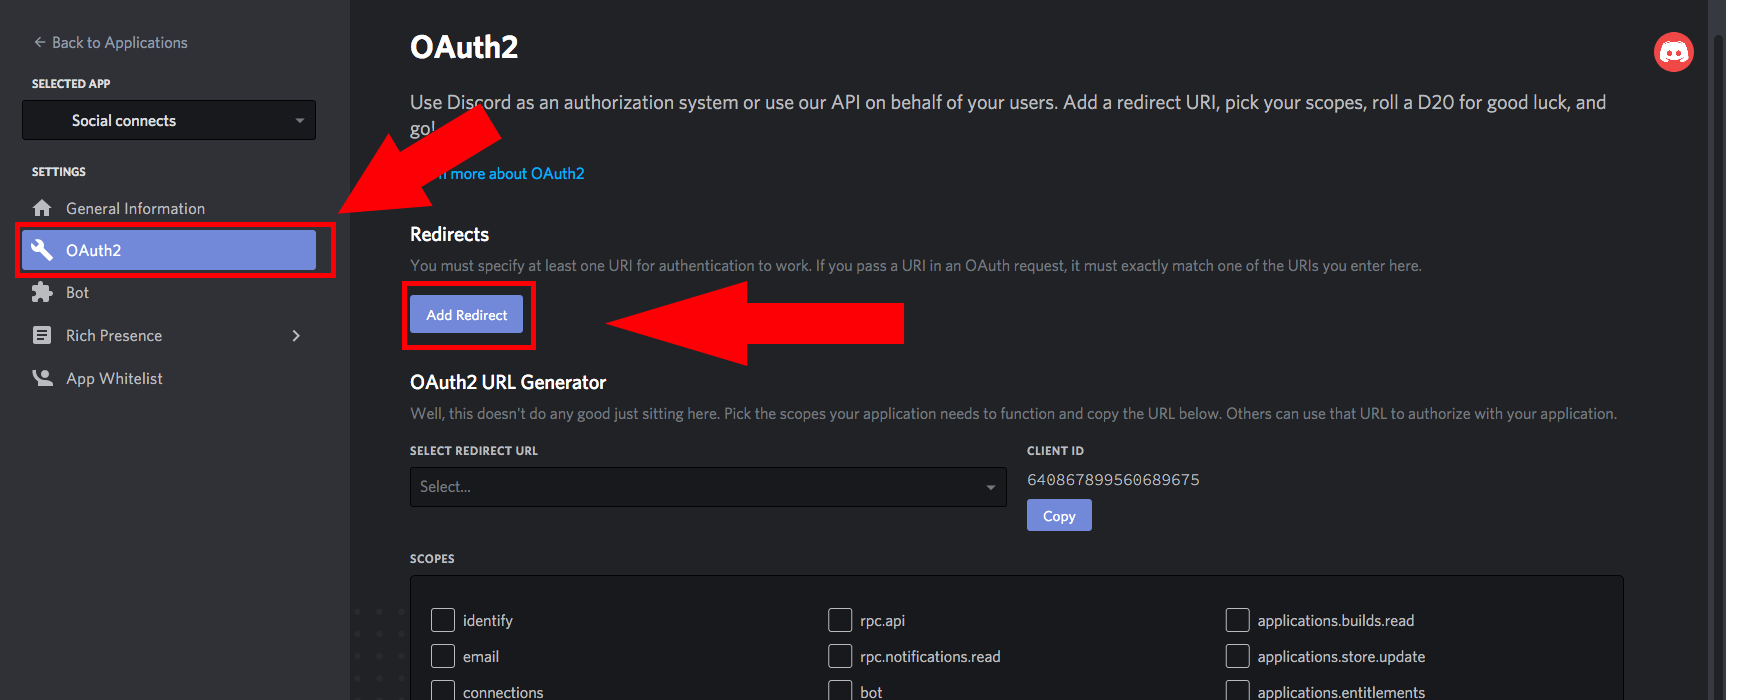The height and width of the screenshot is (700, 1750).
Task: Enable the rpc.notifications.read checkbox
Action: (840, 656)
